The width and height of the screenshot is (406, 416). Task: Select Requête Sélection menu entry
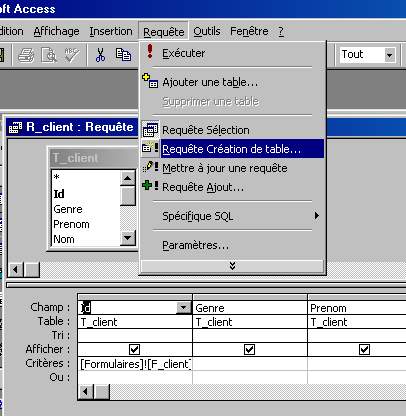pyautogui.click(x=232, y=130)
